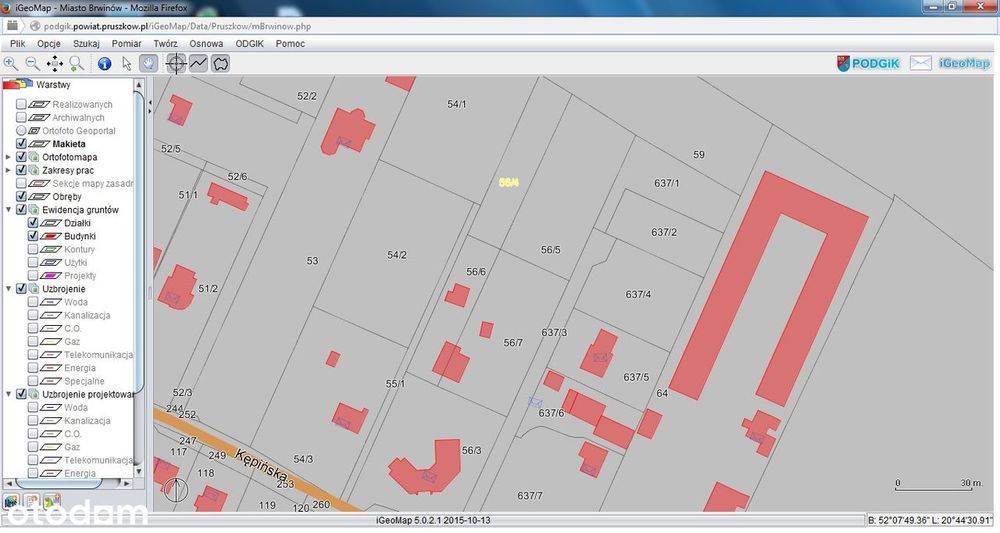Click parcel label 637/4 on the map

tap(638, 295)
